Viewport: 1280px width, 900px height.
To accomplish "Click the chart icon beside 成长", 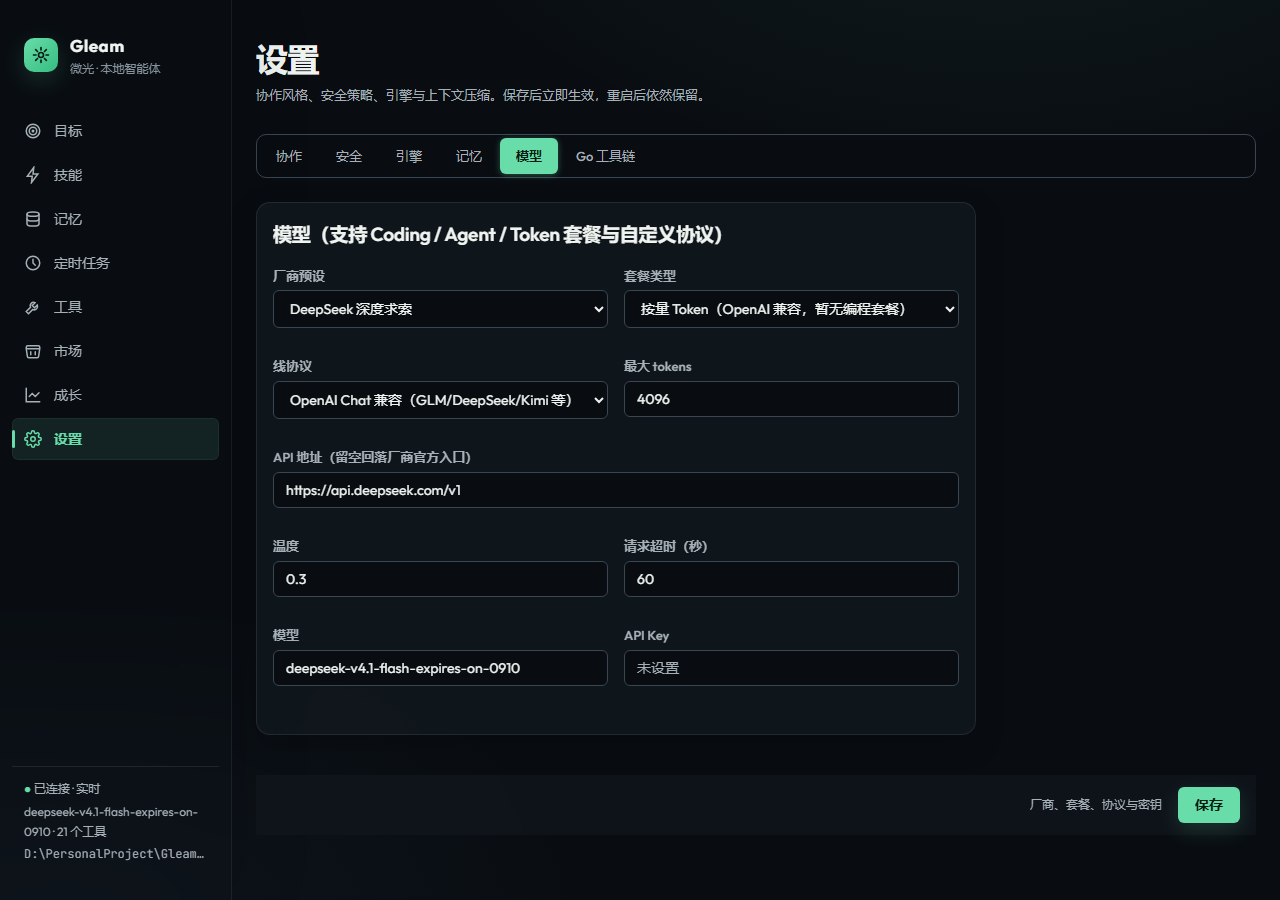I will click(x=33, y=395).
